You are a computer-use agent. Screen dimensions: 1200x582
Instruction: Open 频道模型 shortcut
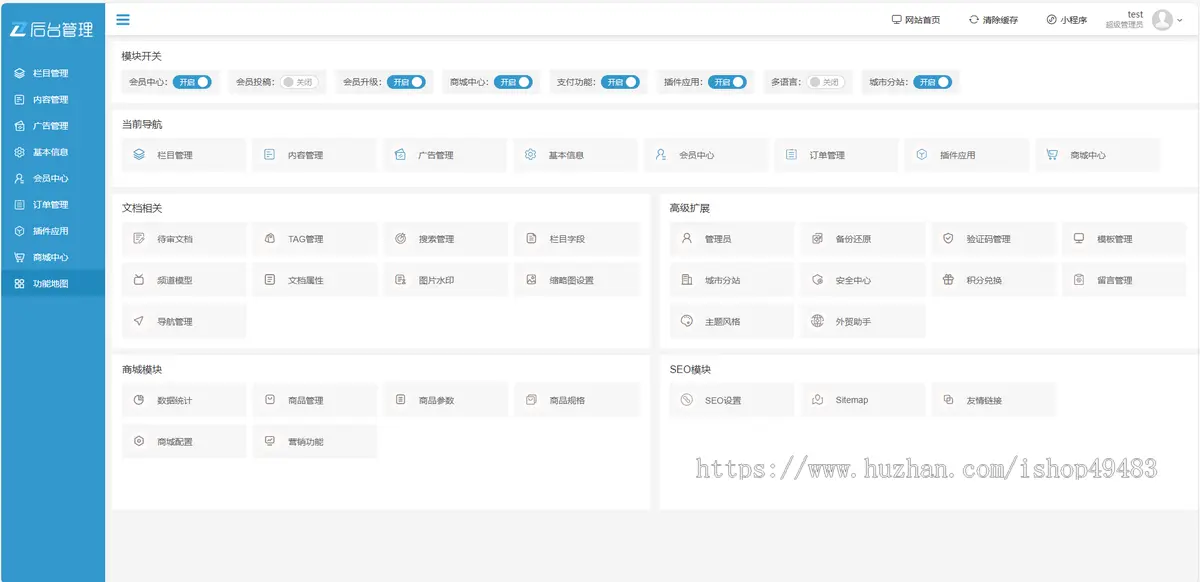point(184,280)
